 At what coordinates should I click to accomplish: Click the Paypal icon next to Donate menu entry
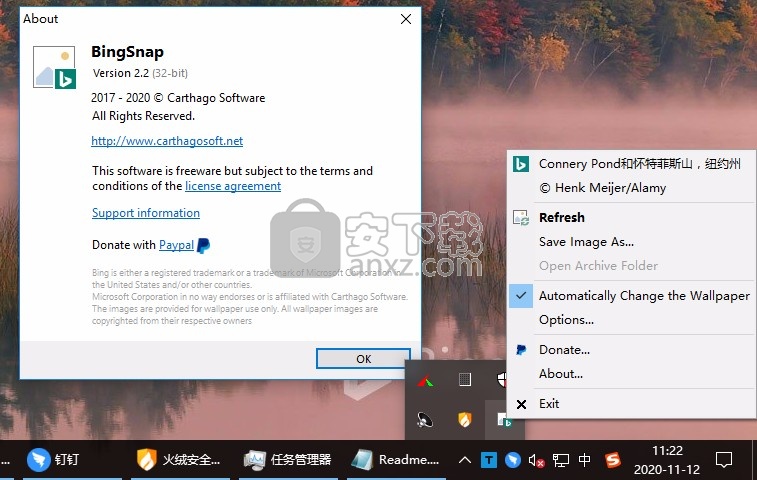coord(520,350)
